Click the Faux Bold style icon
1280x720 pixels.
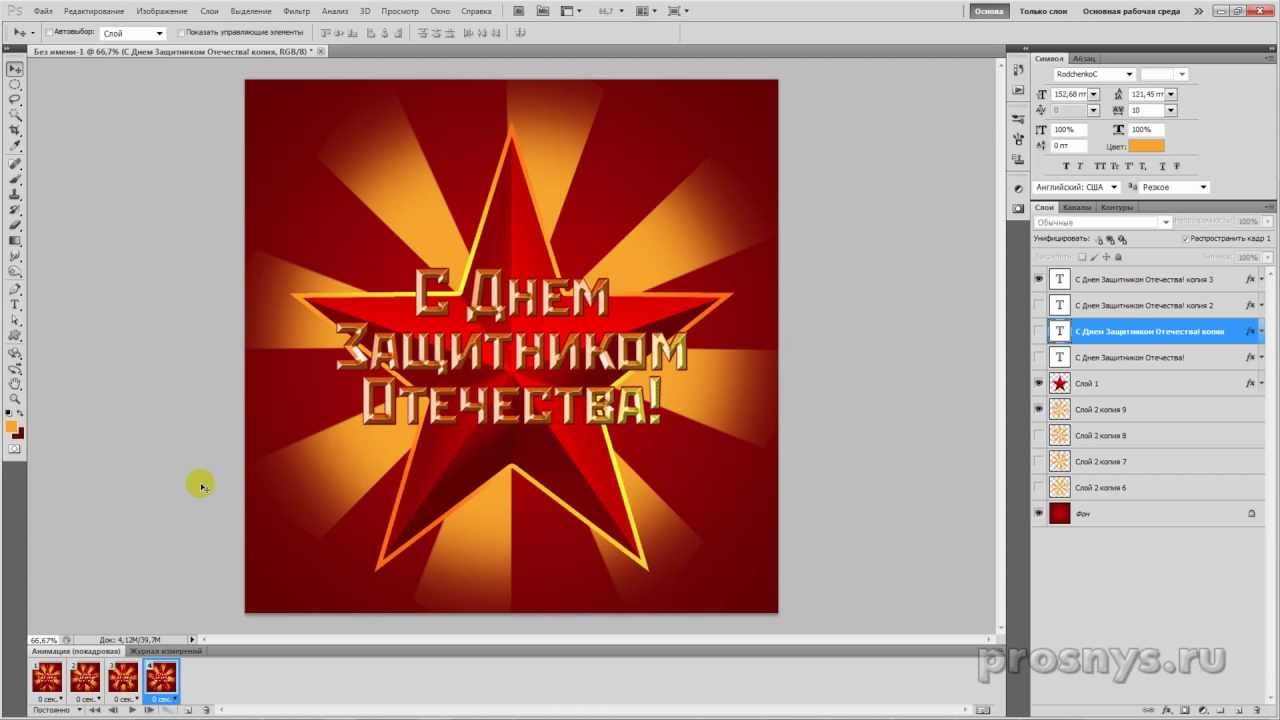(1066, 166)
